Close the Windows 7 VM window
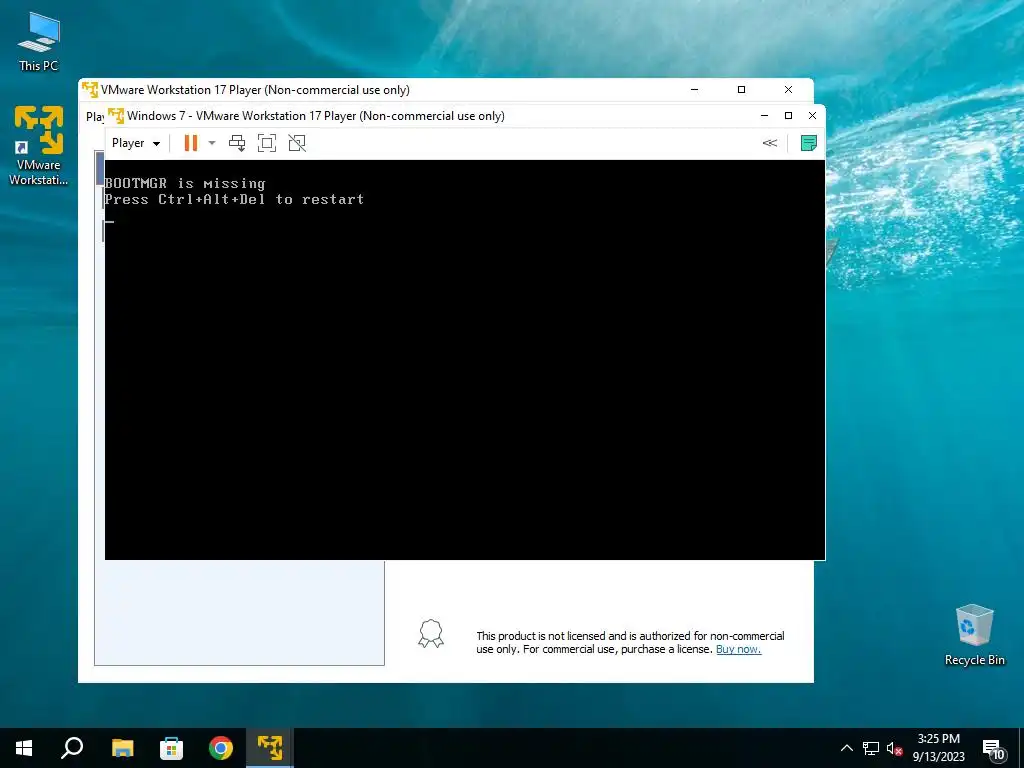Viewport: 1024px width, 768px height. pyautogui.click(x=812, y=116)
